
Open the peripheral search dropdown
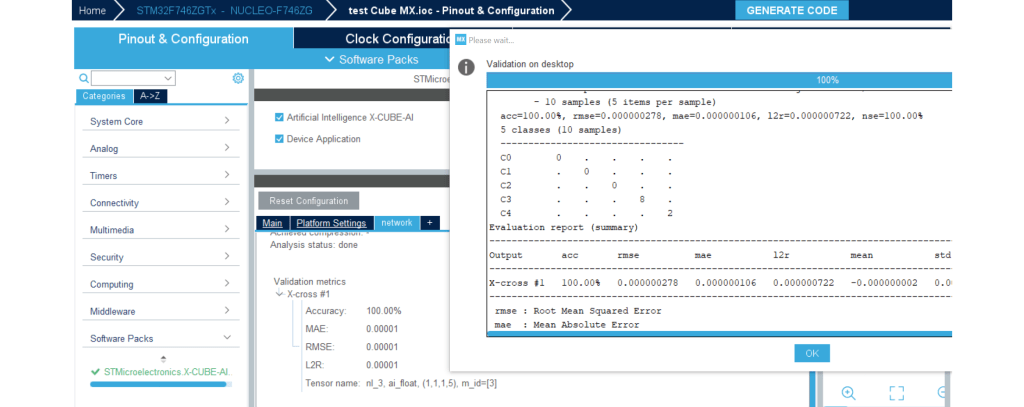point(167,78)
